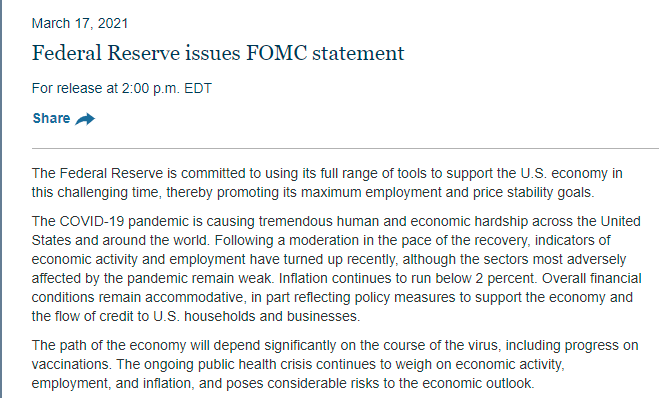Screen dimensions: 667x398
Task: Click the Share arrow icon
Action: (85, 119)
